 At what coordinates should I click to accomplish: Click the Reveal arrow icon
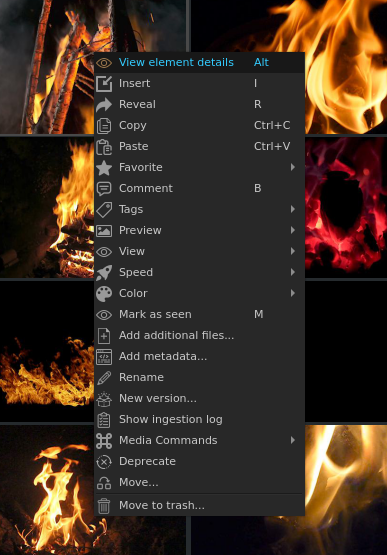(x=104, y=105)
